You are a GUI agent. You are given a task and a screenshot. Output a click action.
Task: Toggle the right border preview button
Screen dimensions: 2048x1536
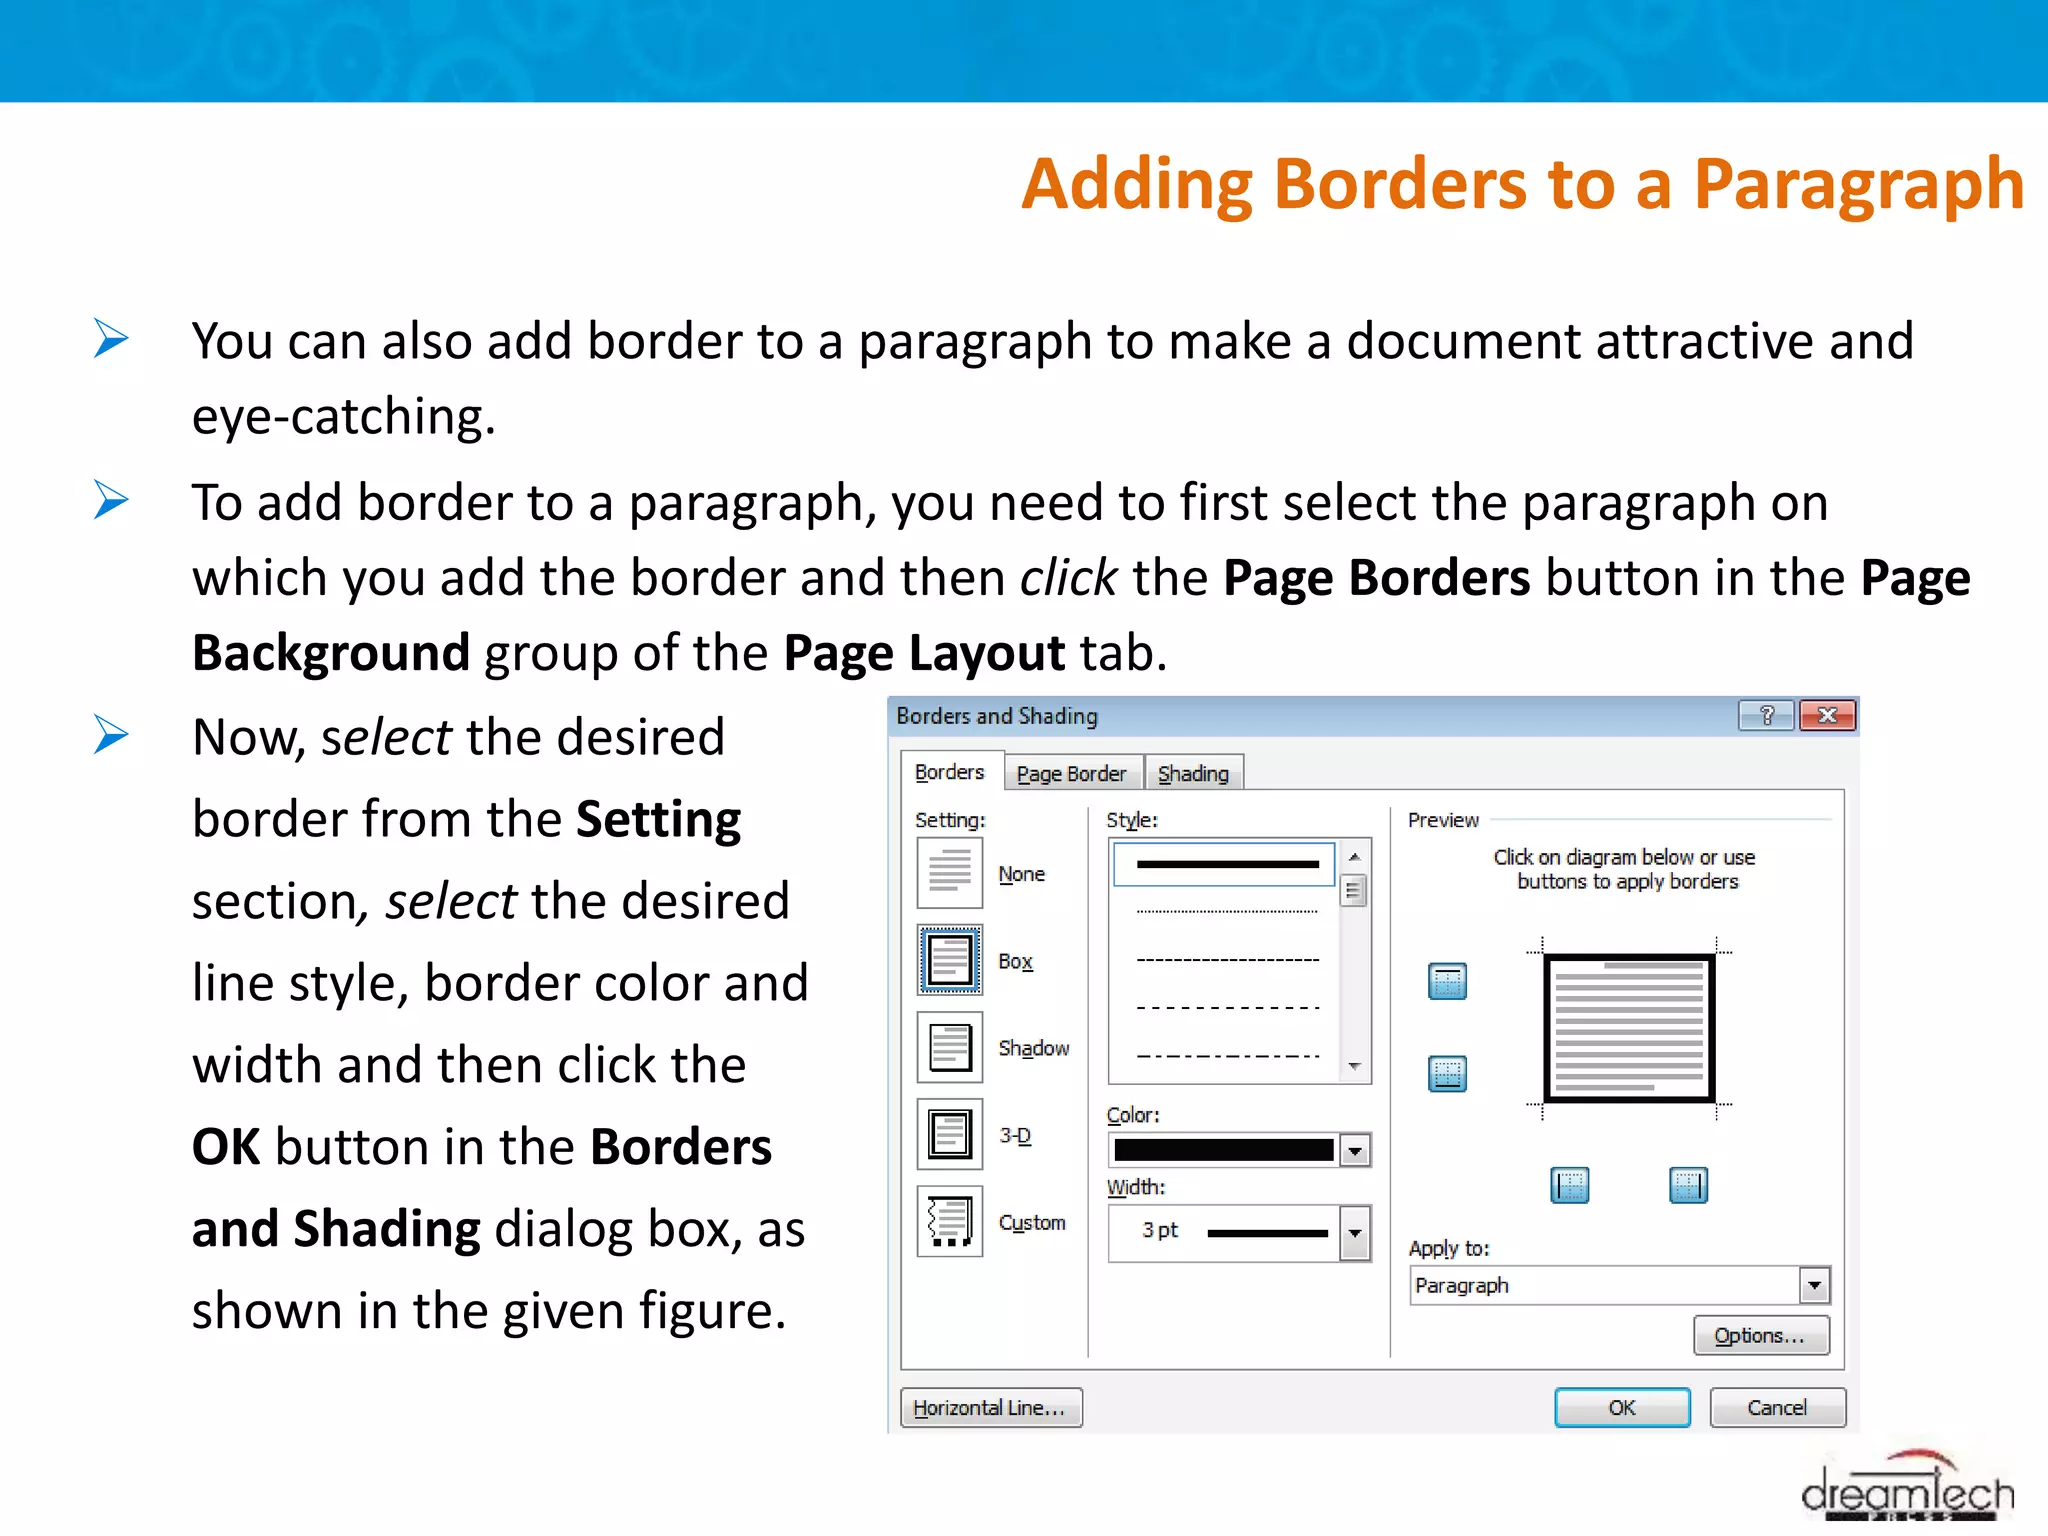coord(1688,1185)
